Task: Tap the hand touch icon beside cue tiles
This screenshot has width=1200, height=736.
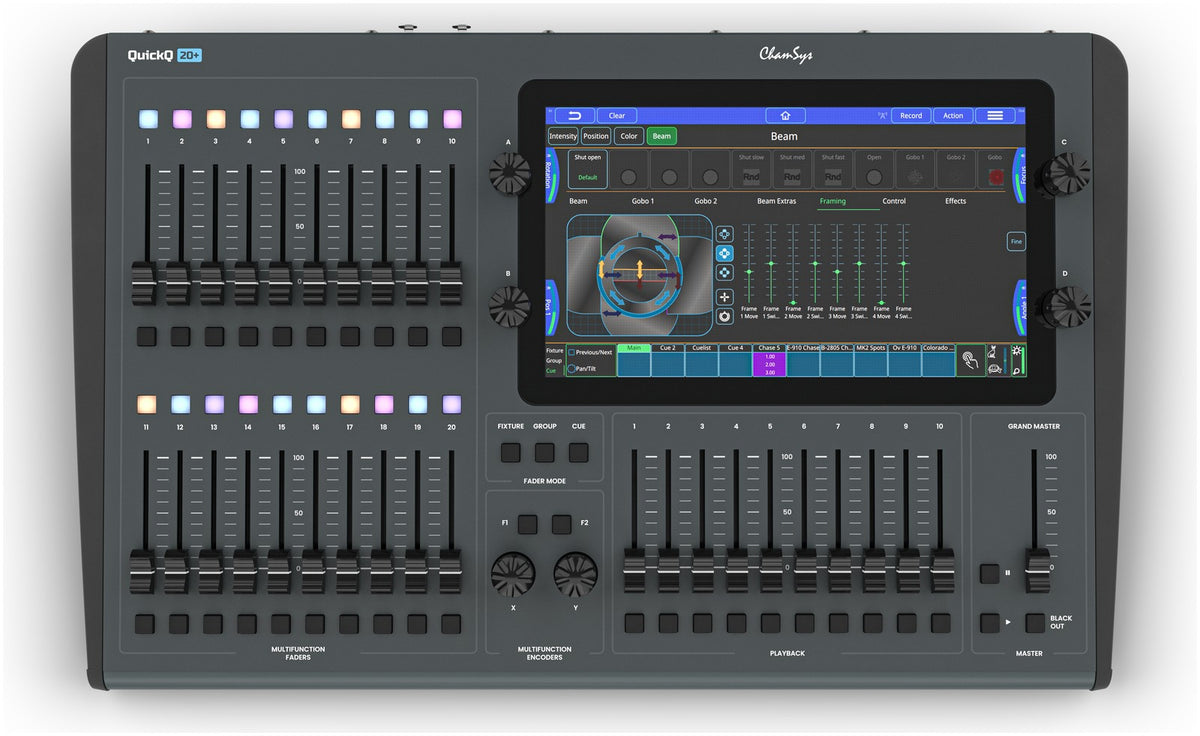Action: (968, 360)
